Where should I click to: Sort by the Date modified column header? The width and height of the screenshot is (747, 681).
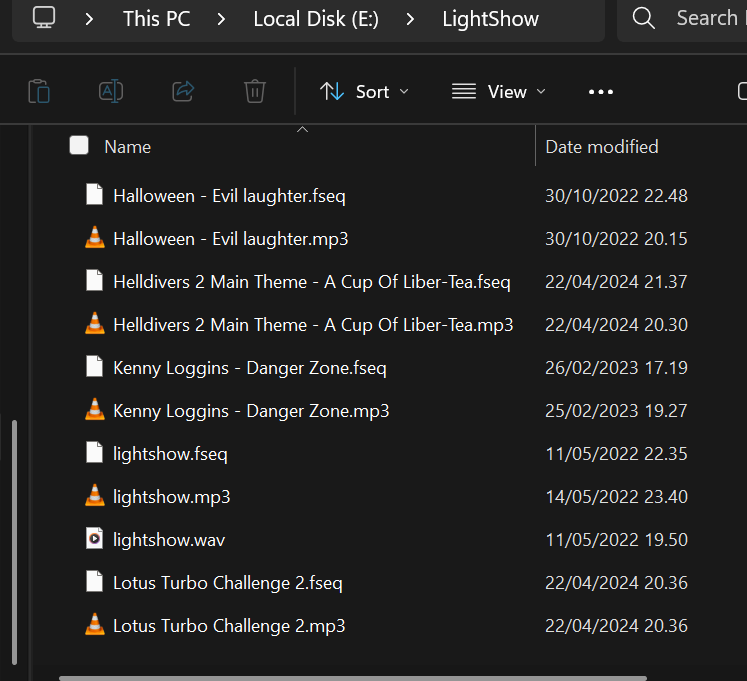tap(601, 147)
